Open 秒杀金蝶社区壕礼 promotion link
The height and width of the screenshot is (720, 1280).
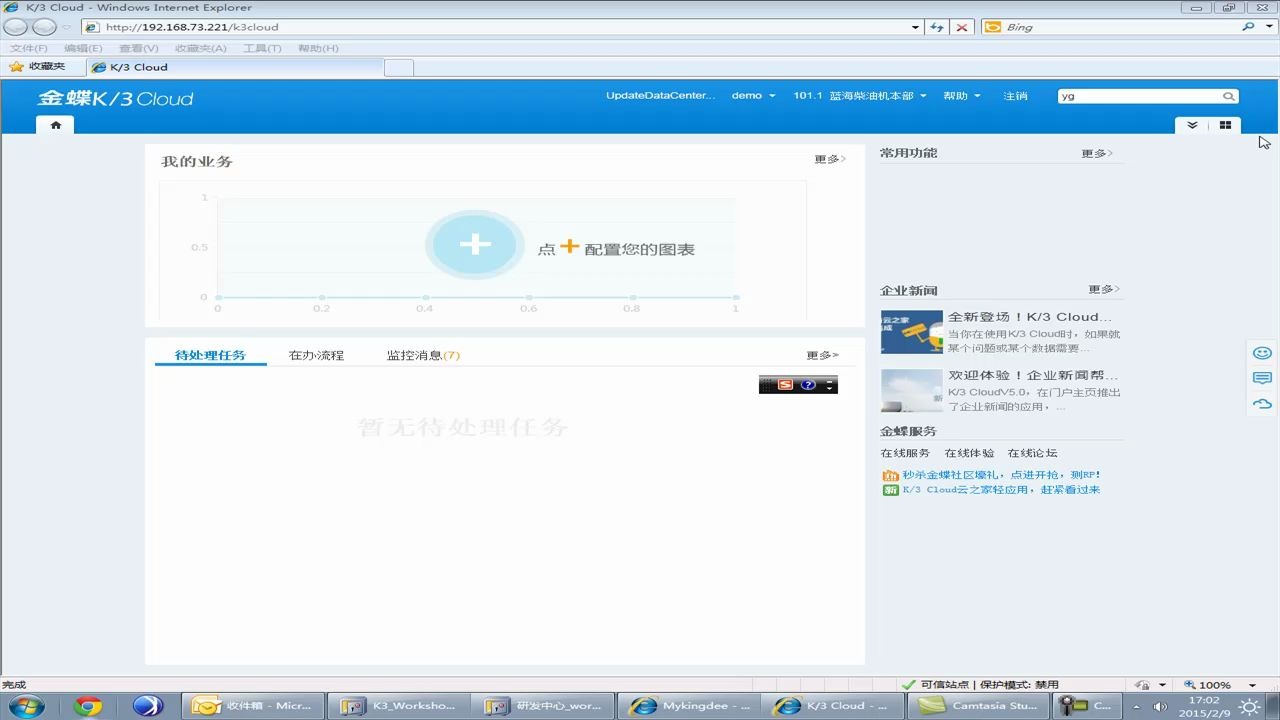click(1001, 475)
